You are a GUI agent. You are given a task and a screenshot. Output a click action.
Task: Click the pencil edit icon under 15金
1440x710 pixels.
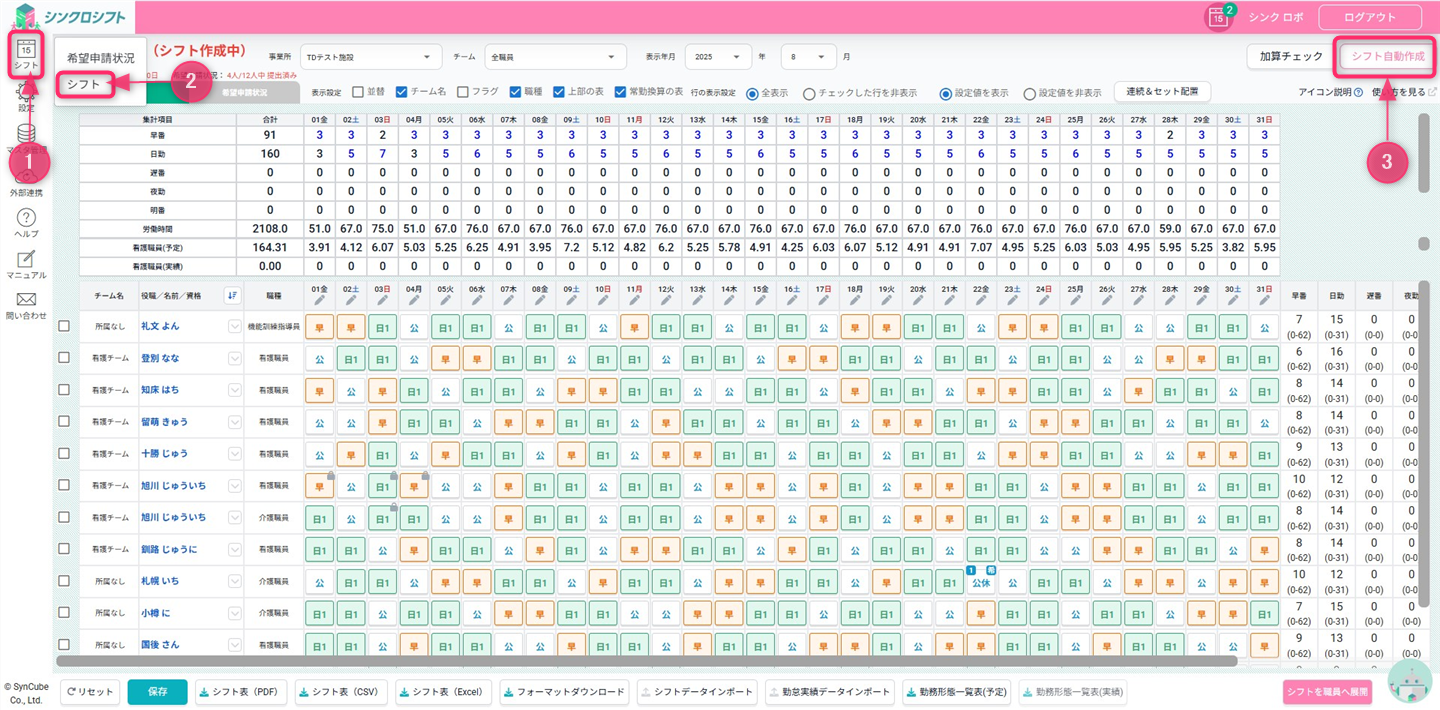[760, 300]
